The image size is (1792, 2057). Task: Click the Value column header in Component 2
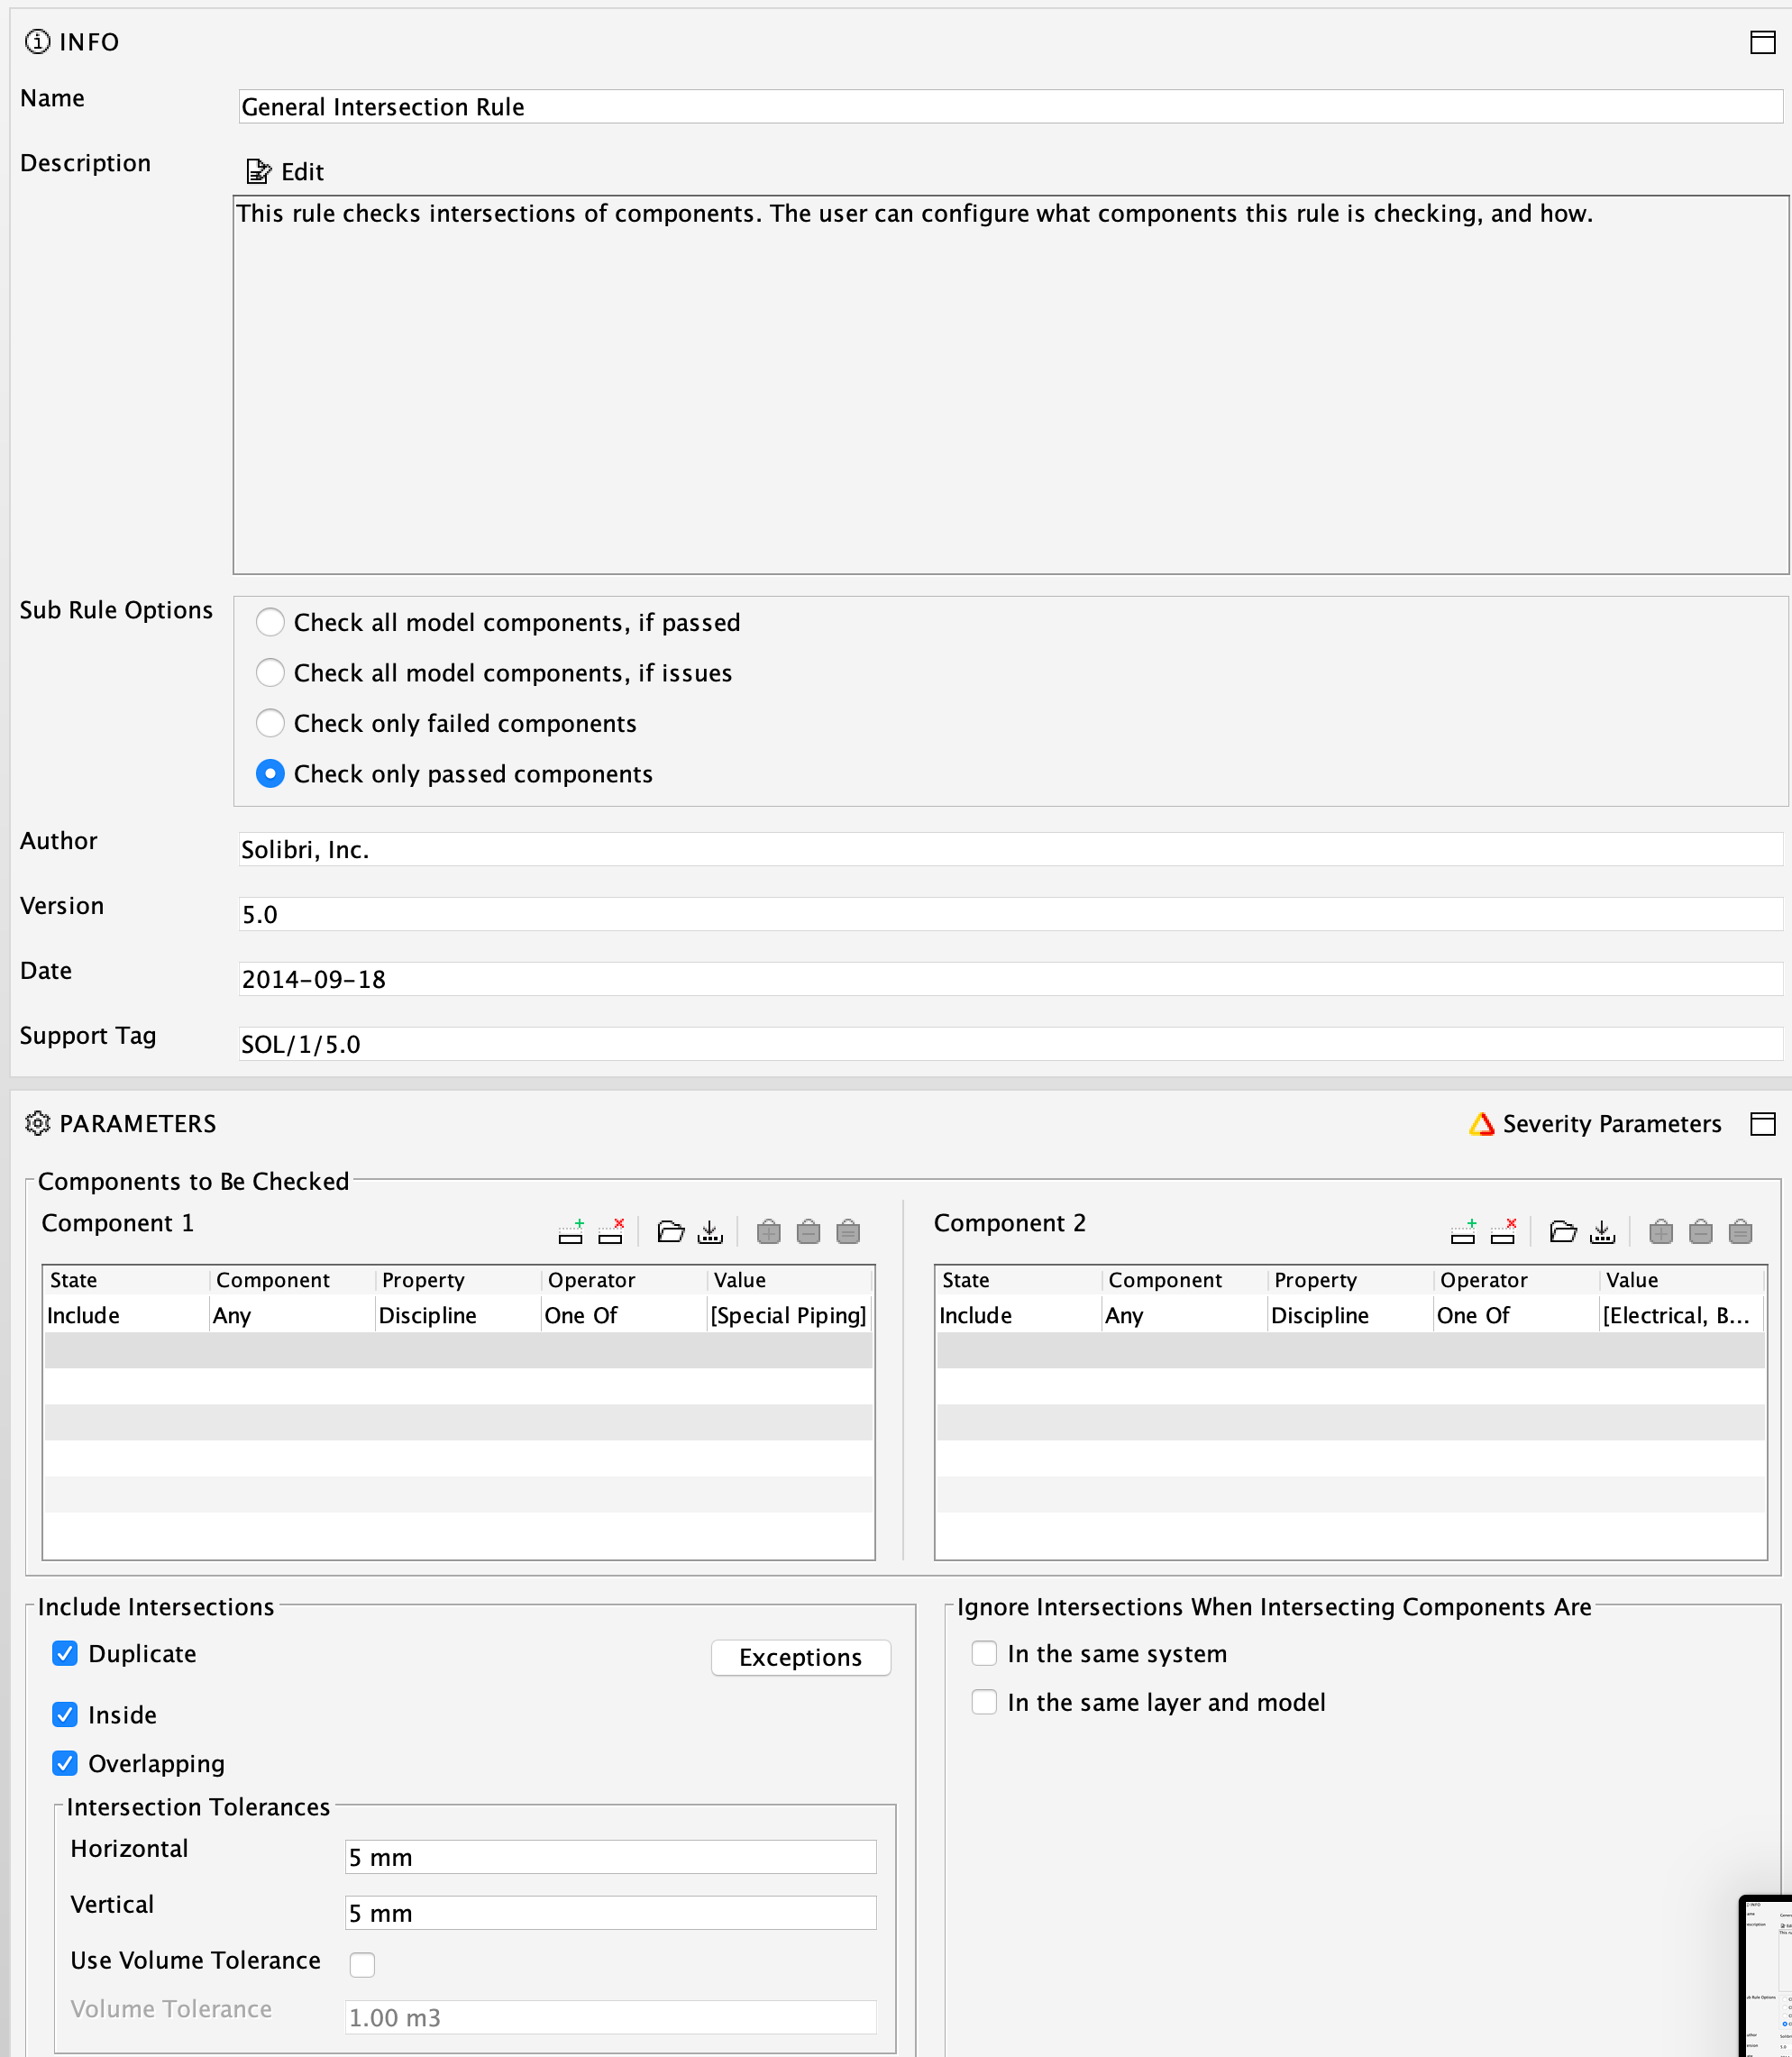pos(1682,1280)
